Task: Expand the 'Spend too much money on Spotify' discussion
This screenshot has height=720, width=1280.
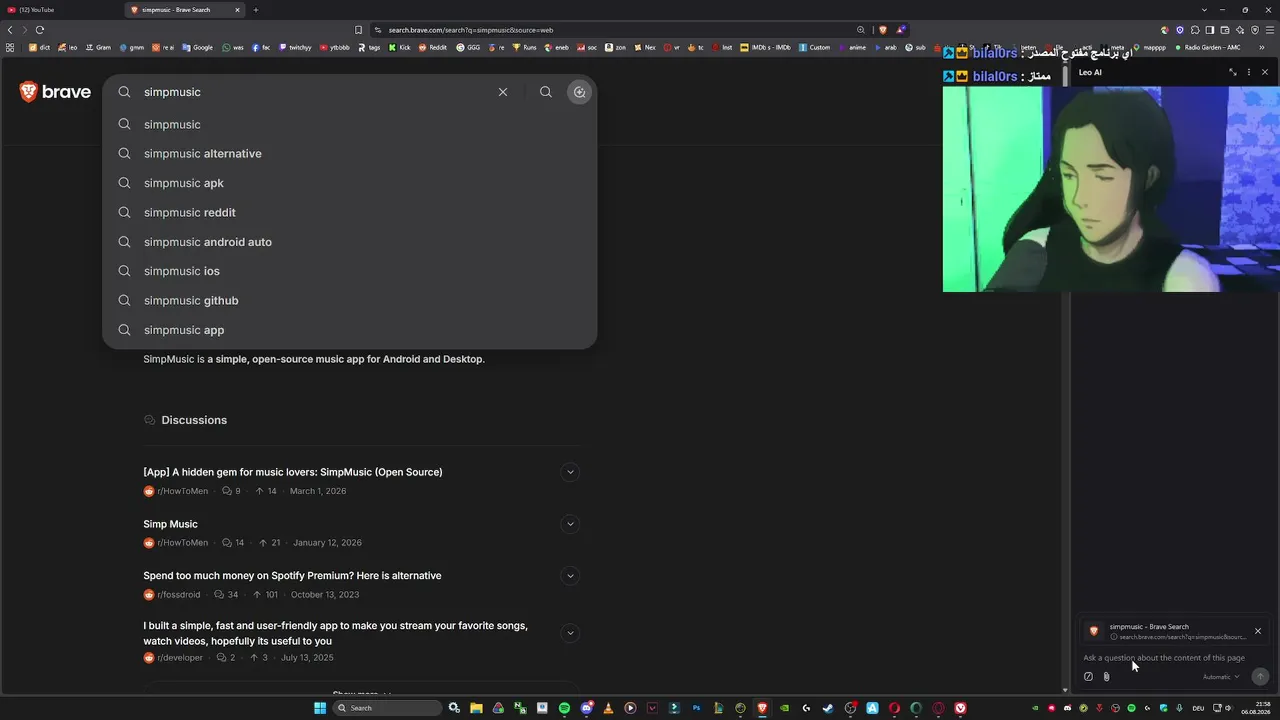Action: click(x=570, y=576)
